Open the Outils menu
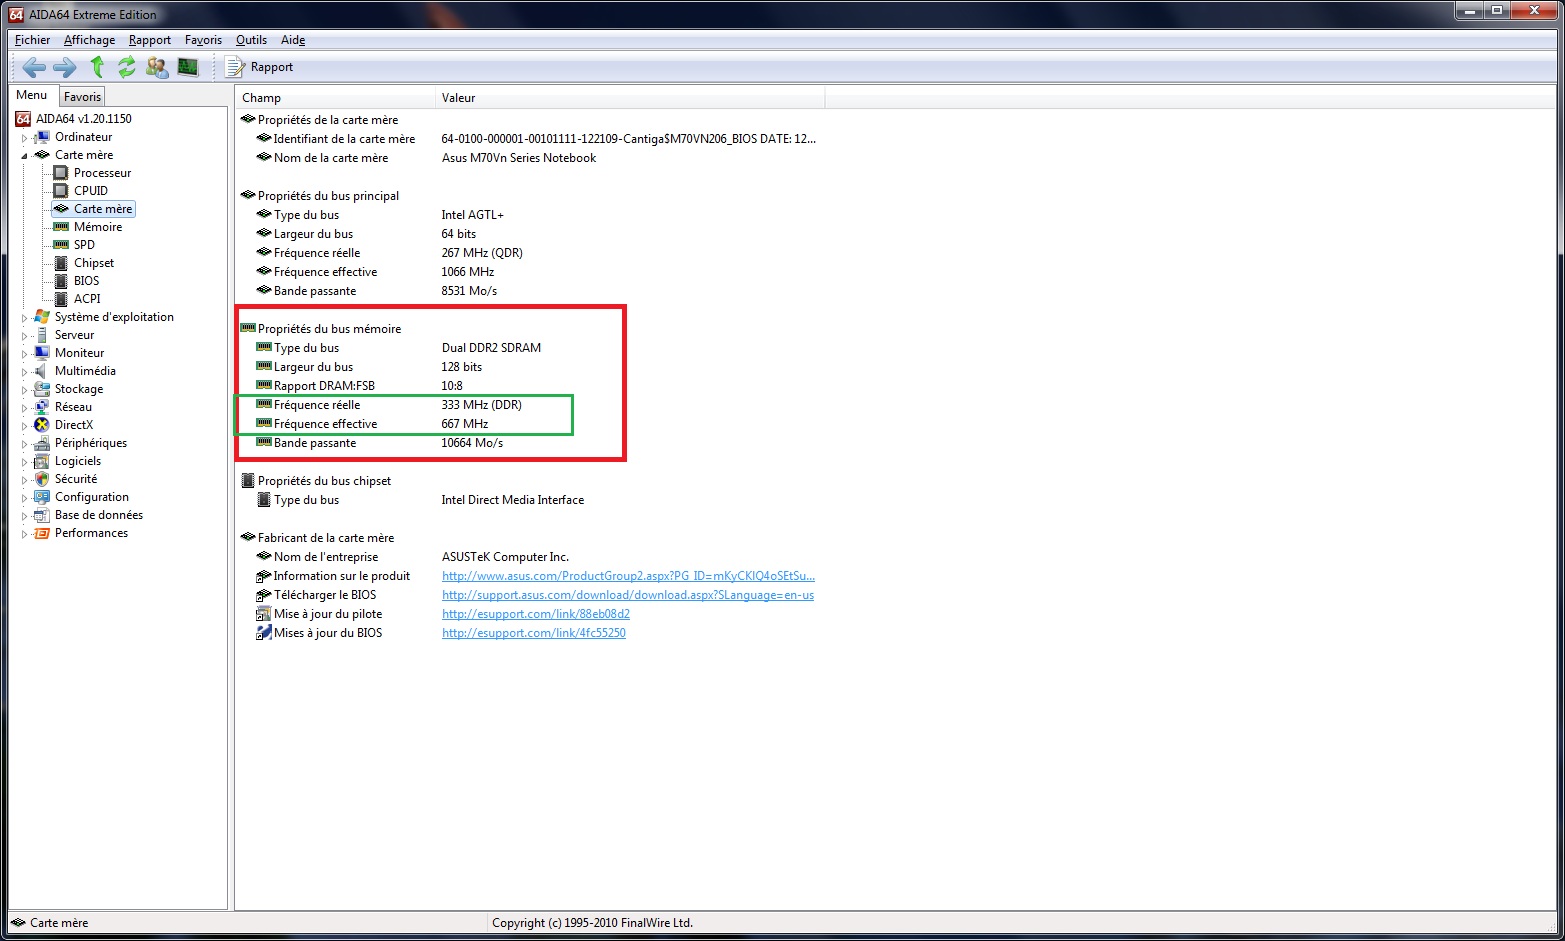This screenshot has width=1565, height=941. click(x=251, y=40)
